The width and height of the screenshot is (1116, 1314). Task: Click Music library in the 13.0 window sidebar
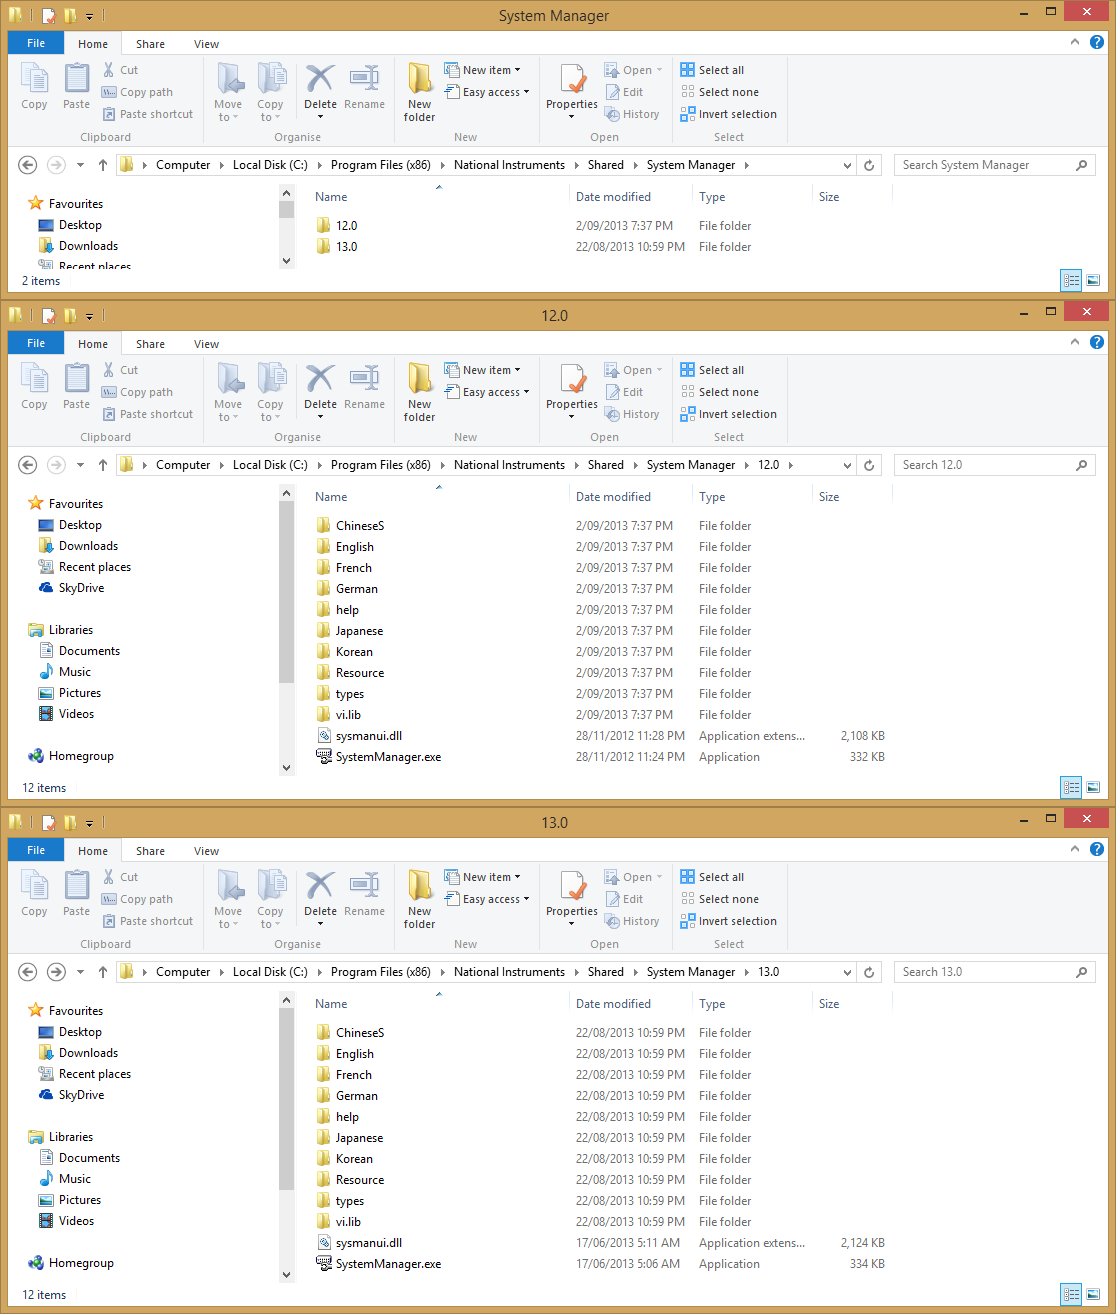click(74, 1179)
